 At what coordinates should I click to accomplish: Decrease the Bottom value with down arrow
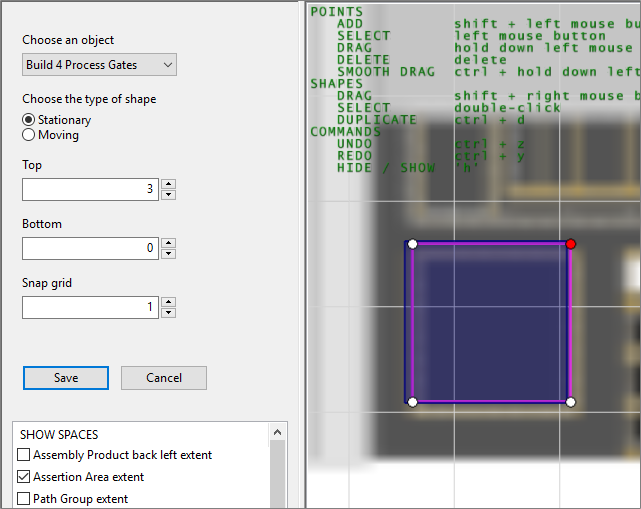[168, 254]
